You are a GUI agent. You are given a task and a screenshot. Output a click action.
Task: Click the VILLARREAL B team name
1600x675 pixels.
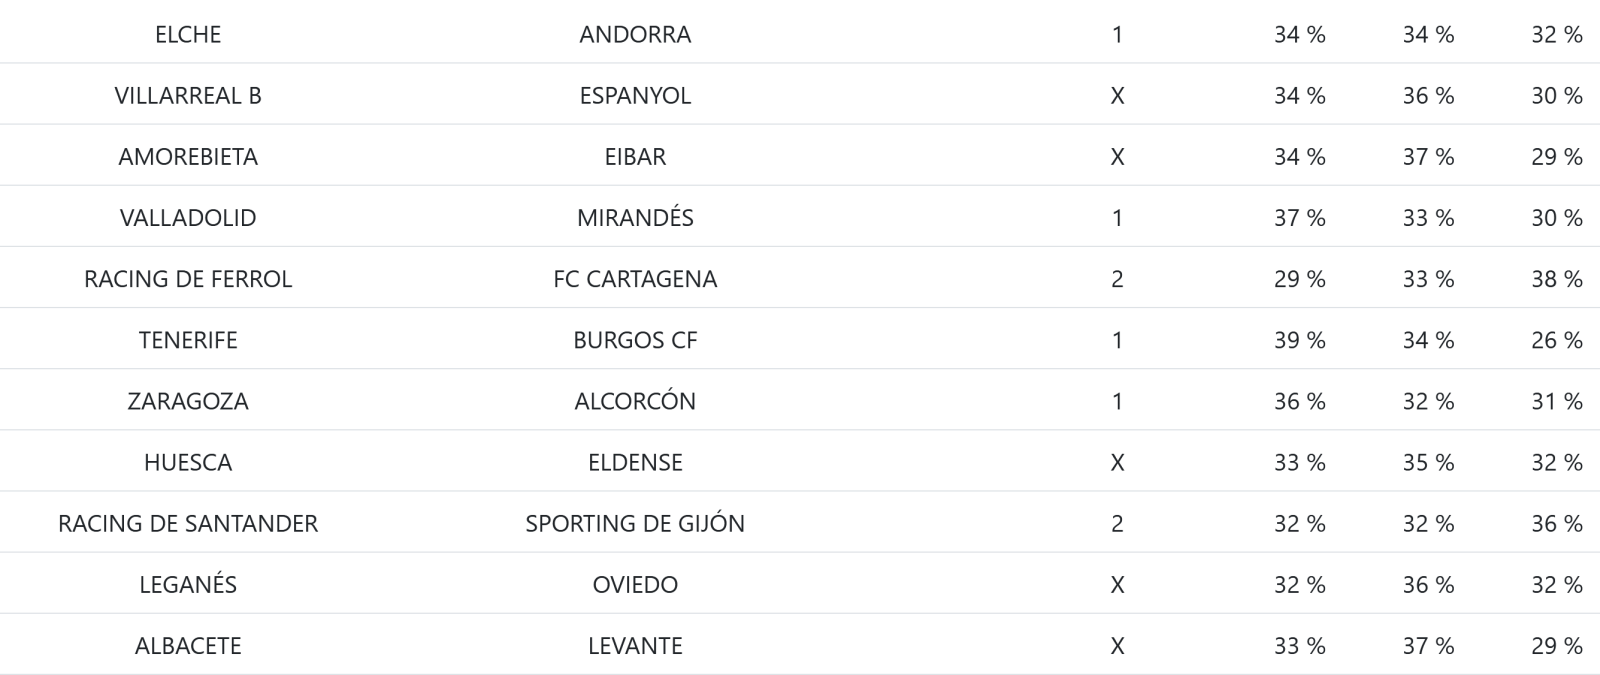pyautogui.click(x=188, y=95)
